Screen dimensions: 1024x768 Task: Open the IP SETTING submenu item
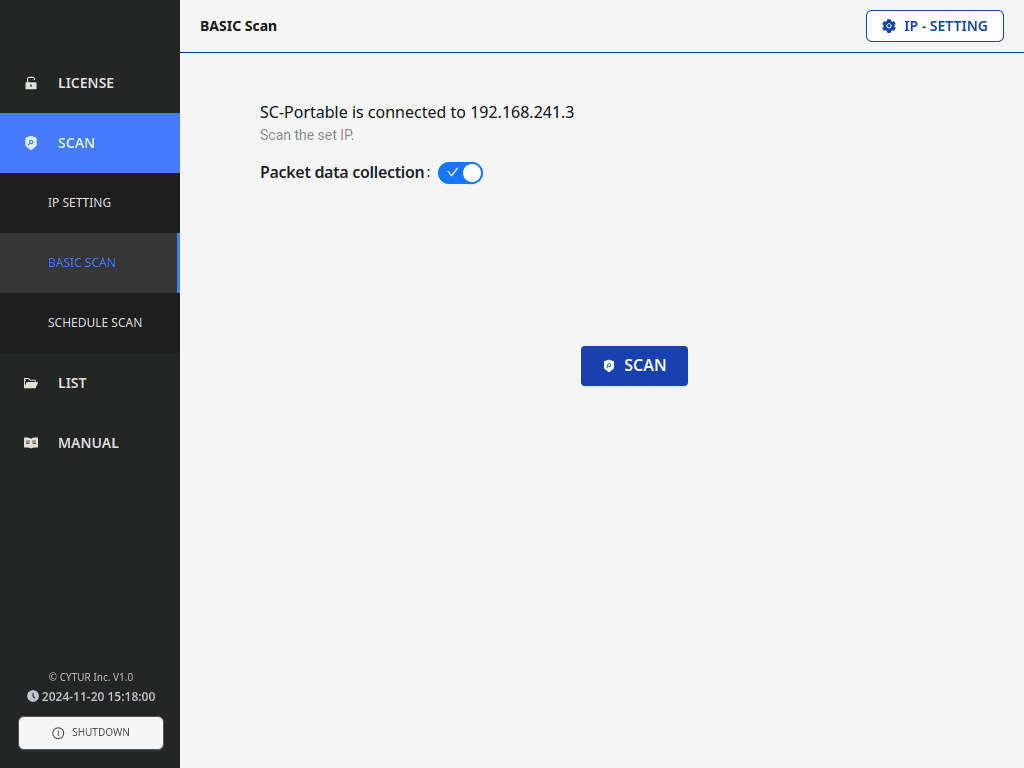click(x=80, y=203)
